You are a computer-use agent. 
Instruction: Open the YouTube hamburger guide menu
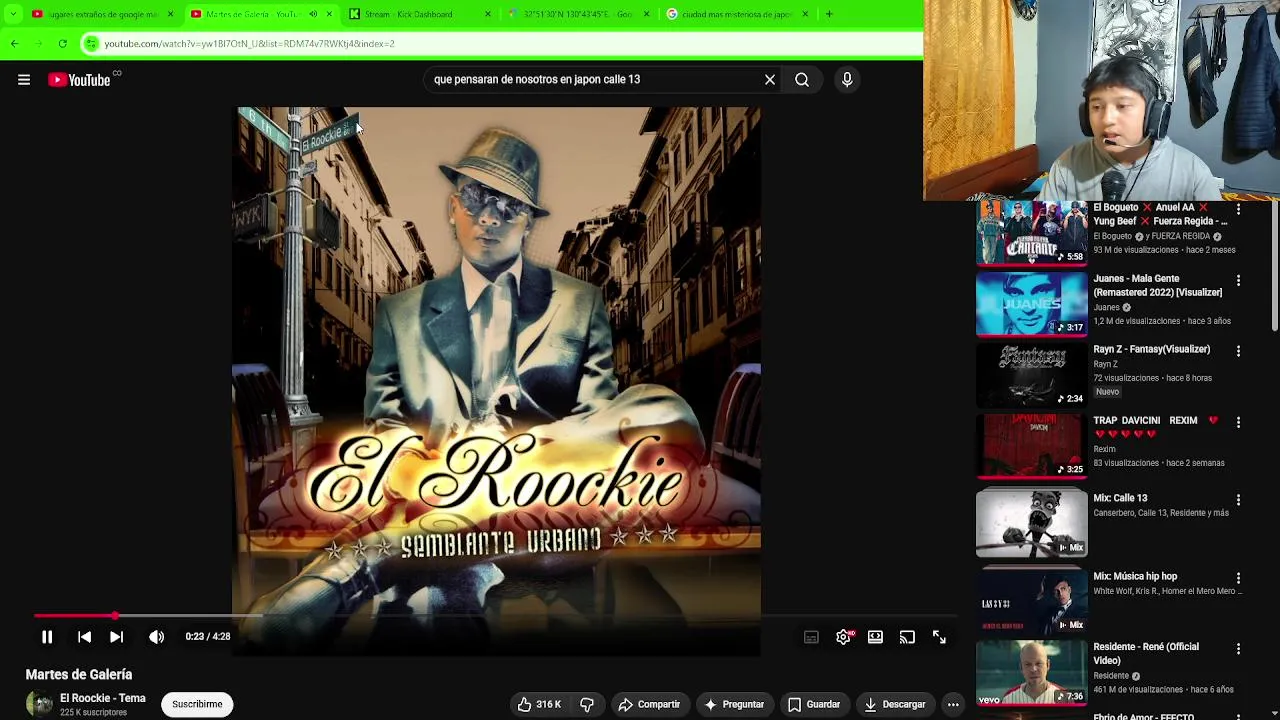(24, 80)
